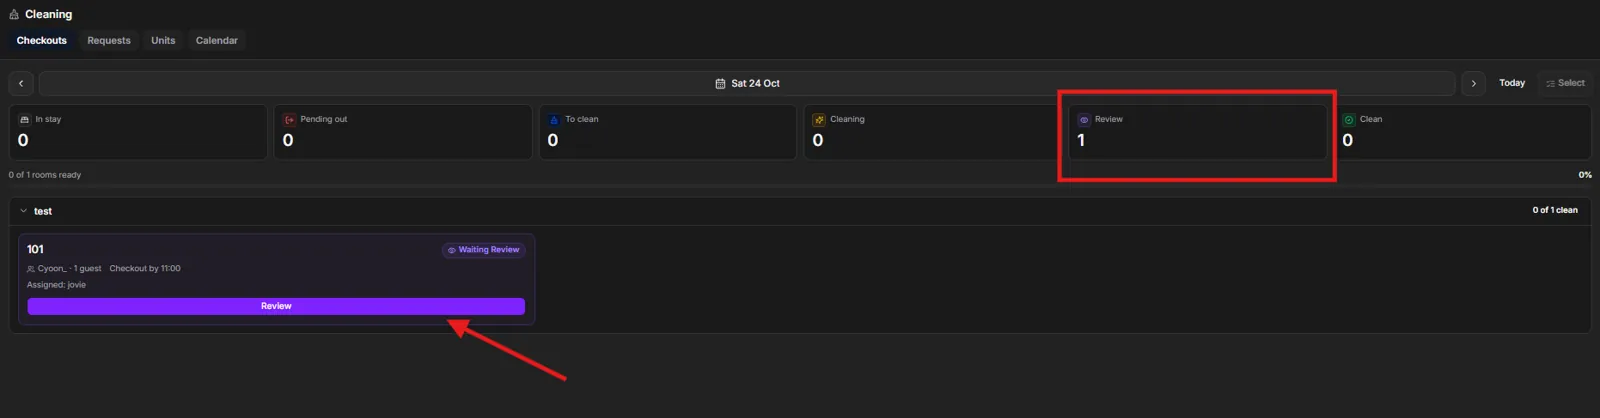The height and width of the screenshot is (418, 1600).
Task: Open date picker showing Sat 24 Oct
Action: pyautogui.click(x=747, y=83)
